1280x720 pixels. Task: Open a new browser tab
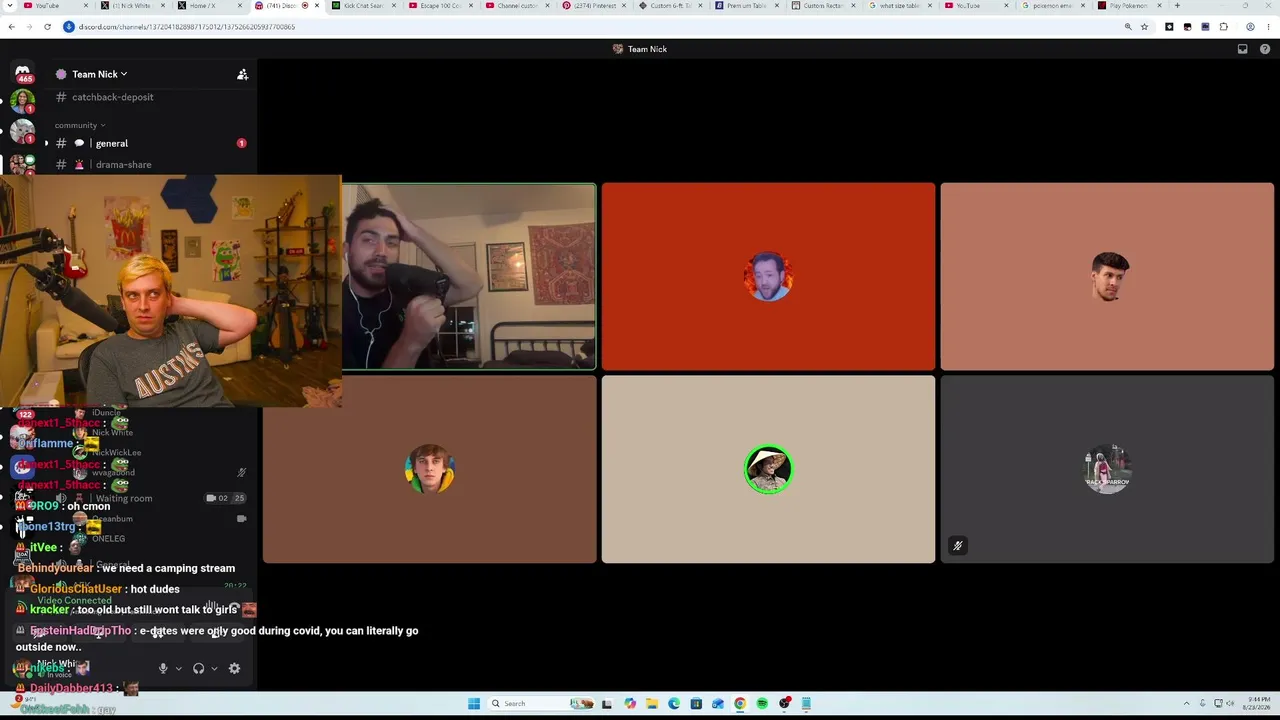pyautogui.click(x=1177, y=6)
